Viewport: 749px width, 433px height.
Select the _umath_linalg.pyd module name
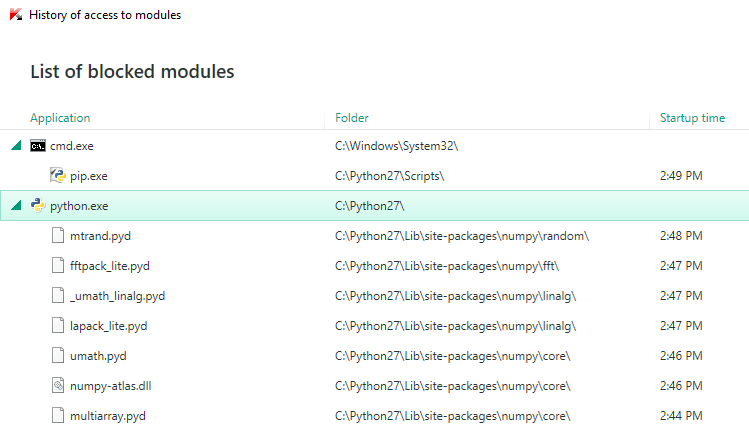tap(118, 296)
